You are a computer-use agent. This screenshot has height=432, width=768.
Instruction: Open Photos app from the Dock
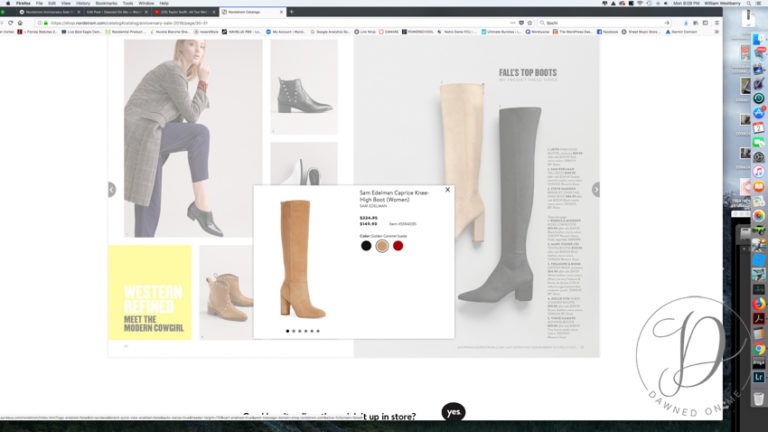coord(759,216)
